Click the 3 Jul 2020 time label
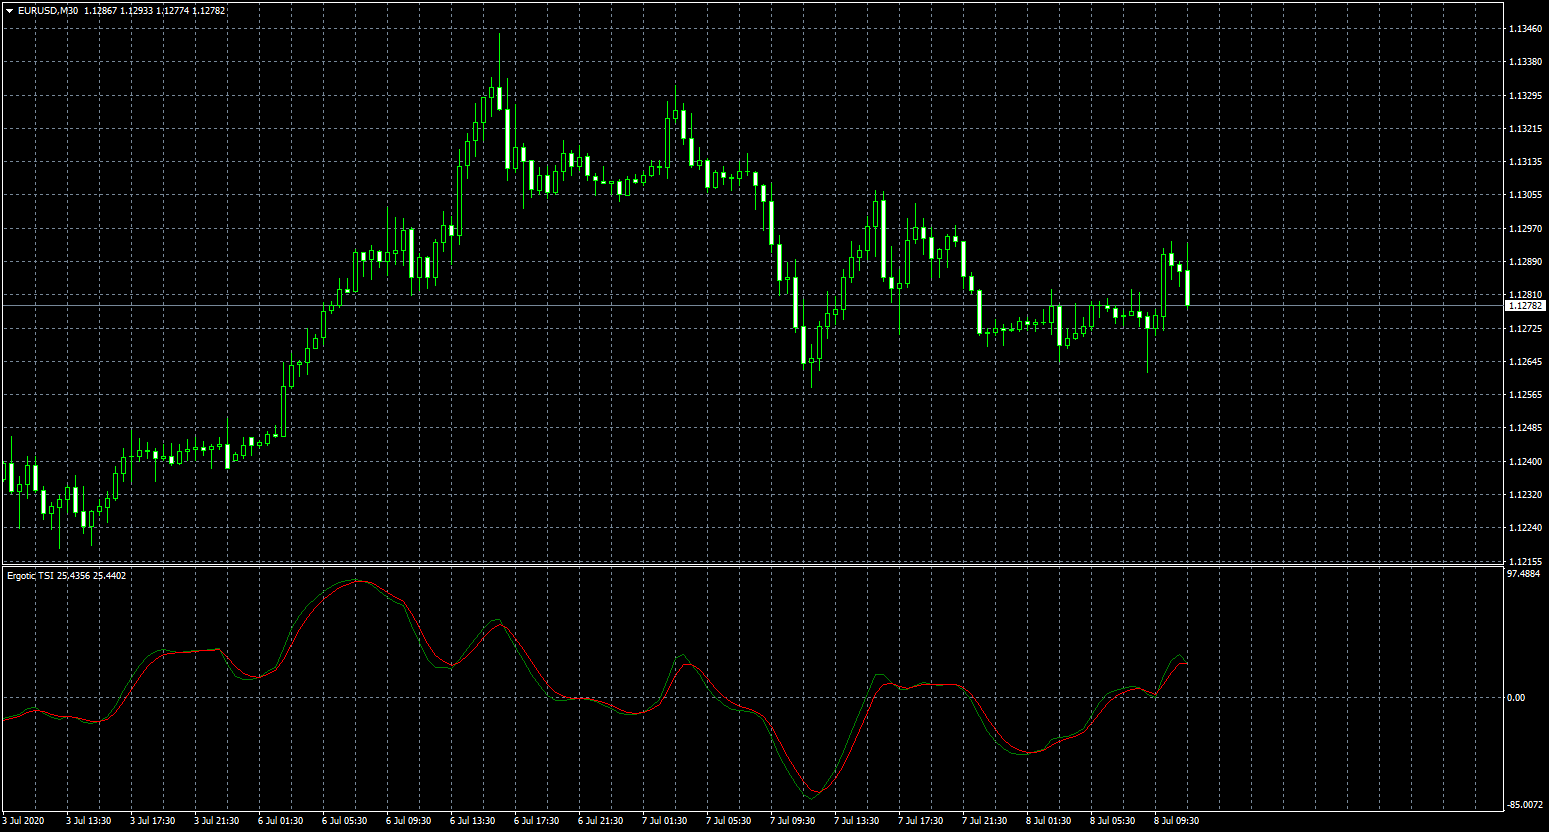This screenshot has height=832, width=1549. (x=23, y=821)
